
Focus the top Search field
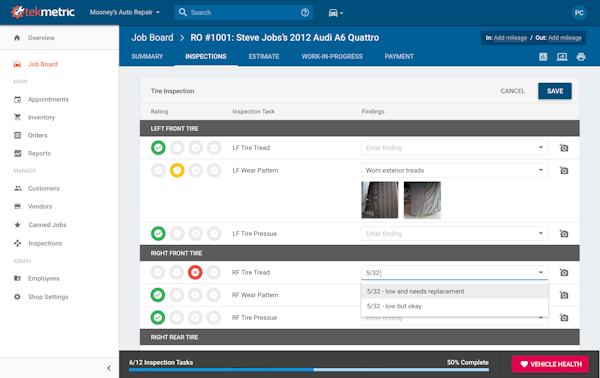pyautogui.click(x=244, y=13)
